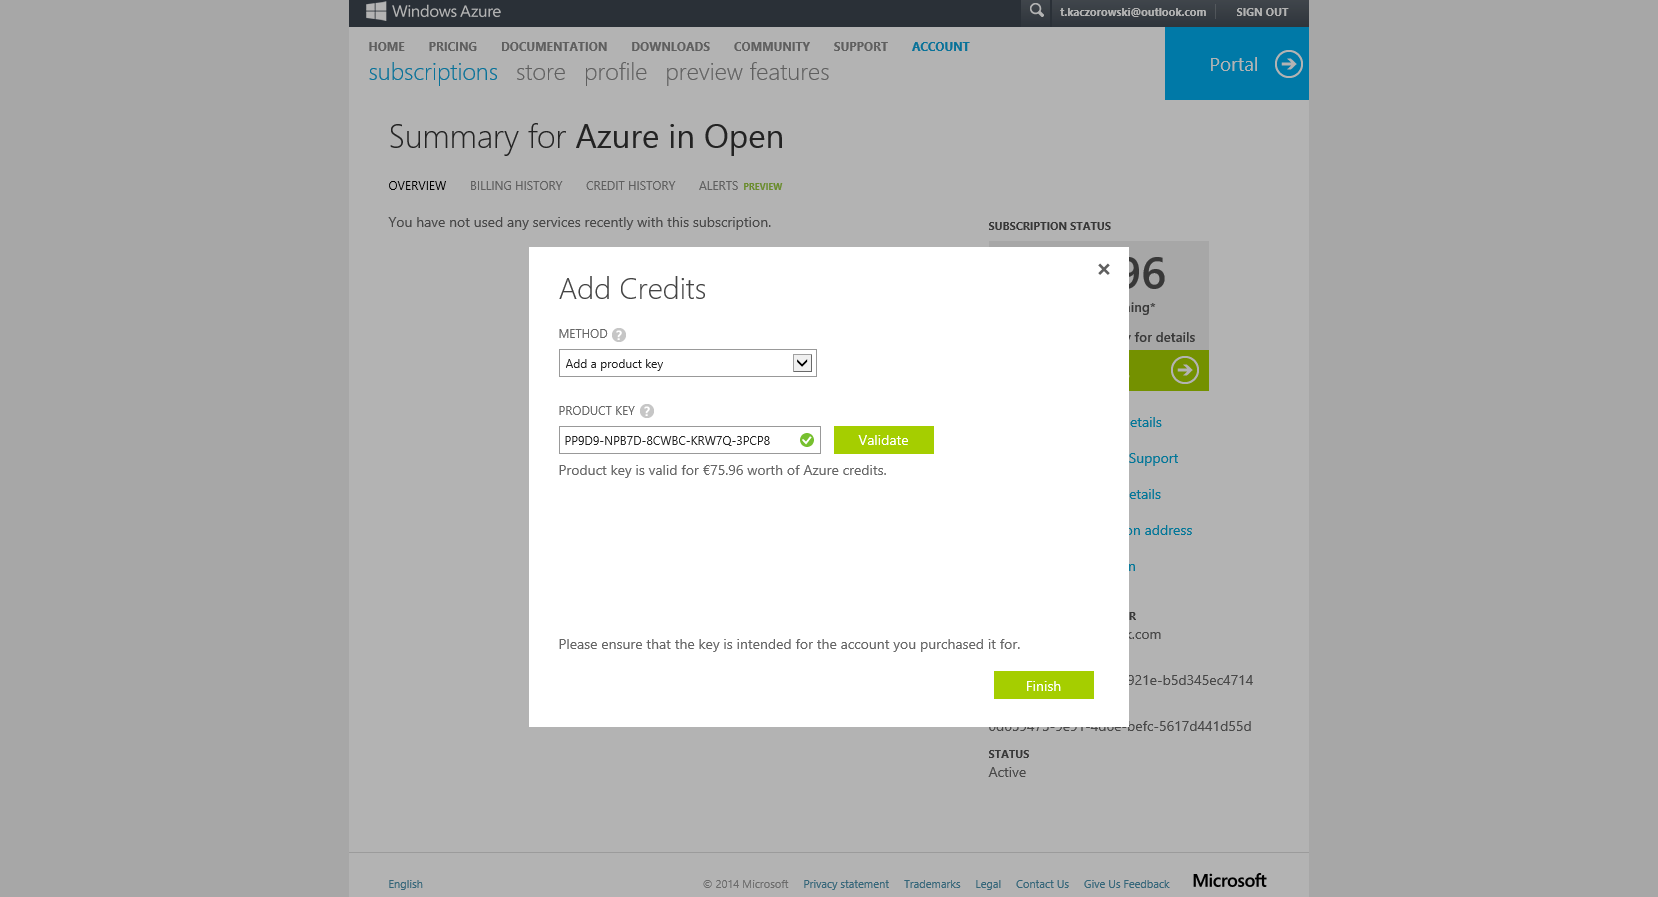This screenshot has height=897, width=1658.
Task: Click the Windows Azure logo icon
Action: click(376, 11)
